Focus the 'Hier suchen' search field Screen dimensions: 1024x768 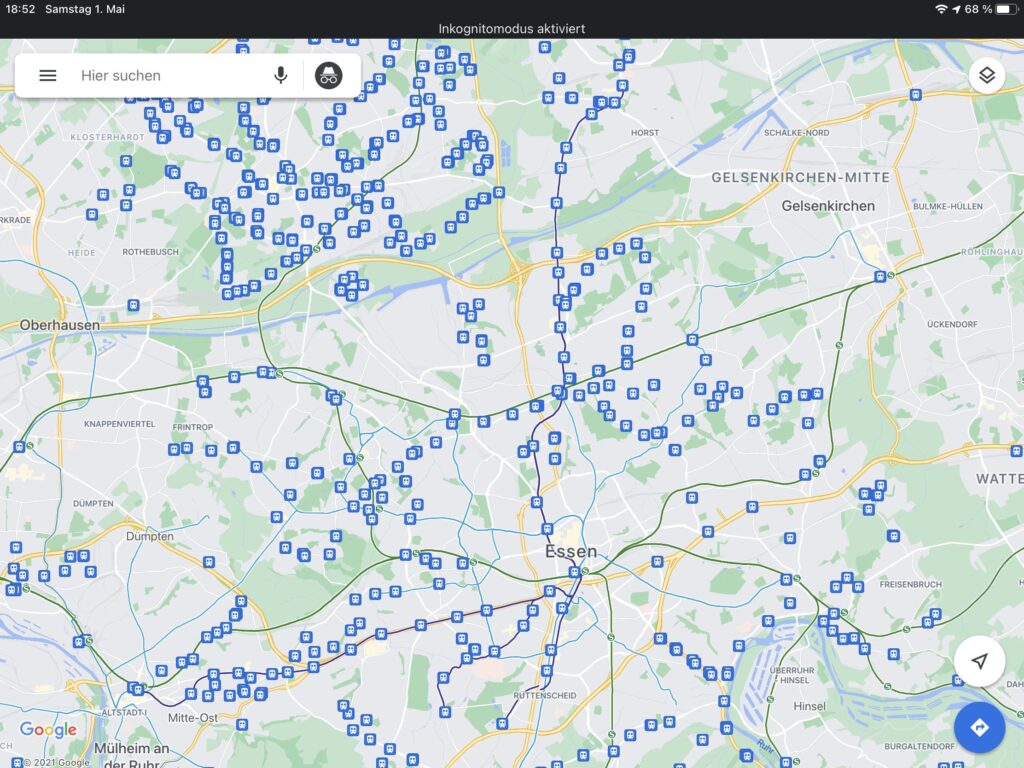pyautogui.click(x=170, y=76)
